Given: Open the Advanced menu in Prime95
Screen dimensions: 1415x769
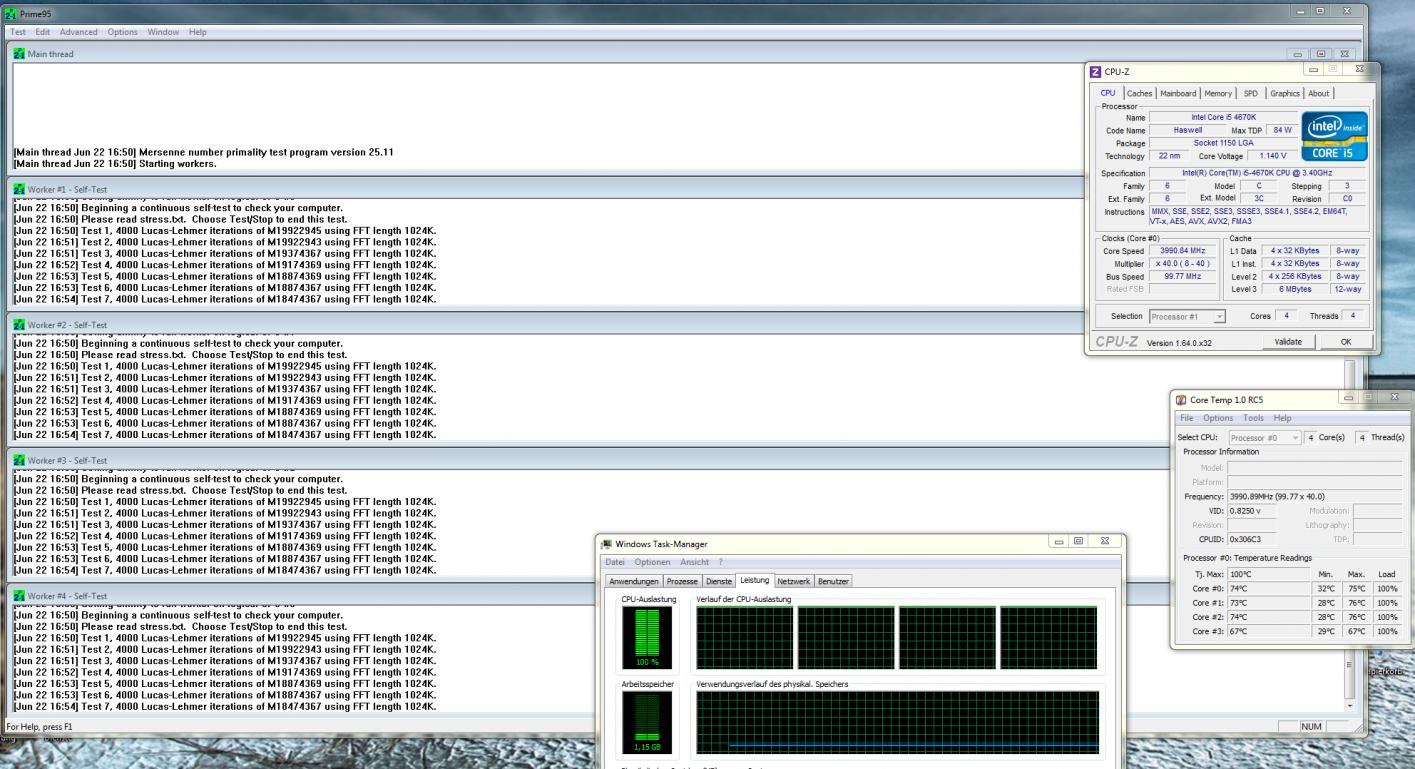Looking at the screenshot, I should pos(79,32).
